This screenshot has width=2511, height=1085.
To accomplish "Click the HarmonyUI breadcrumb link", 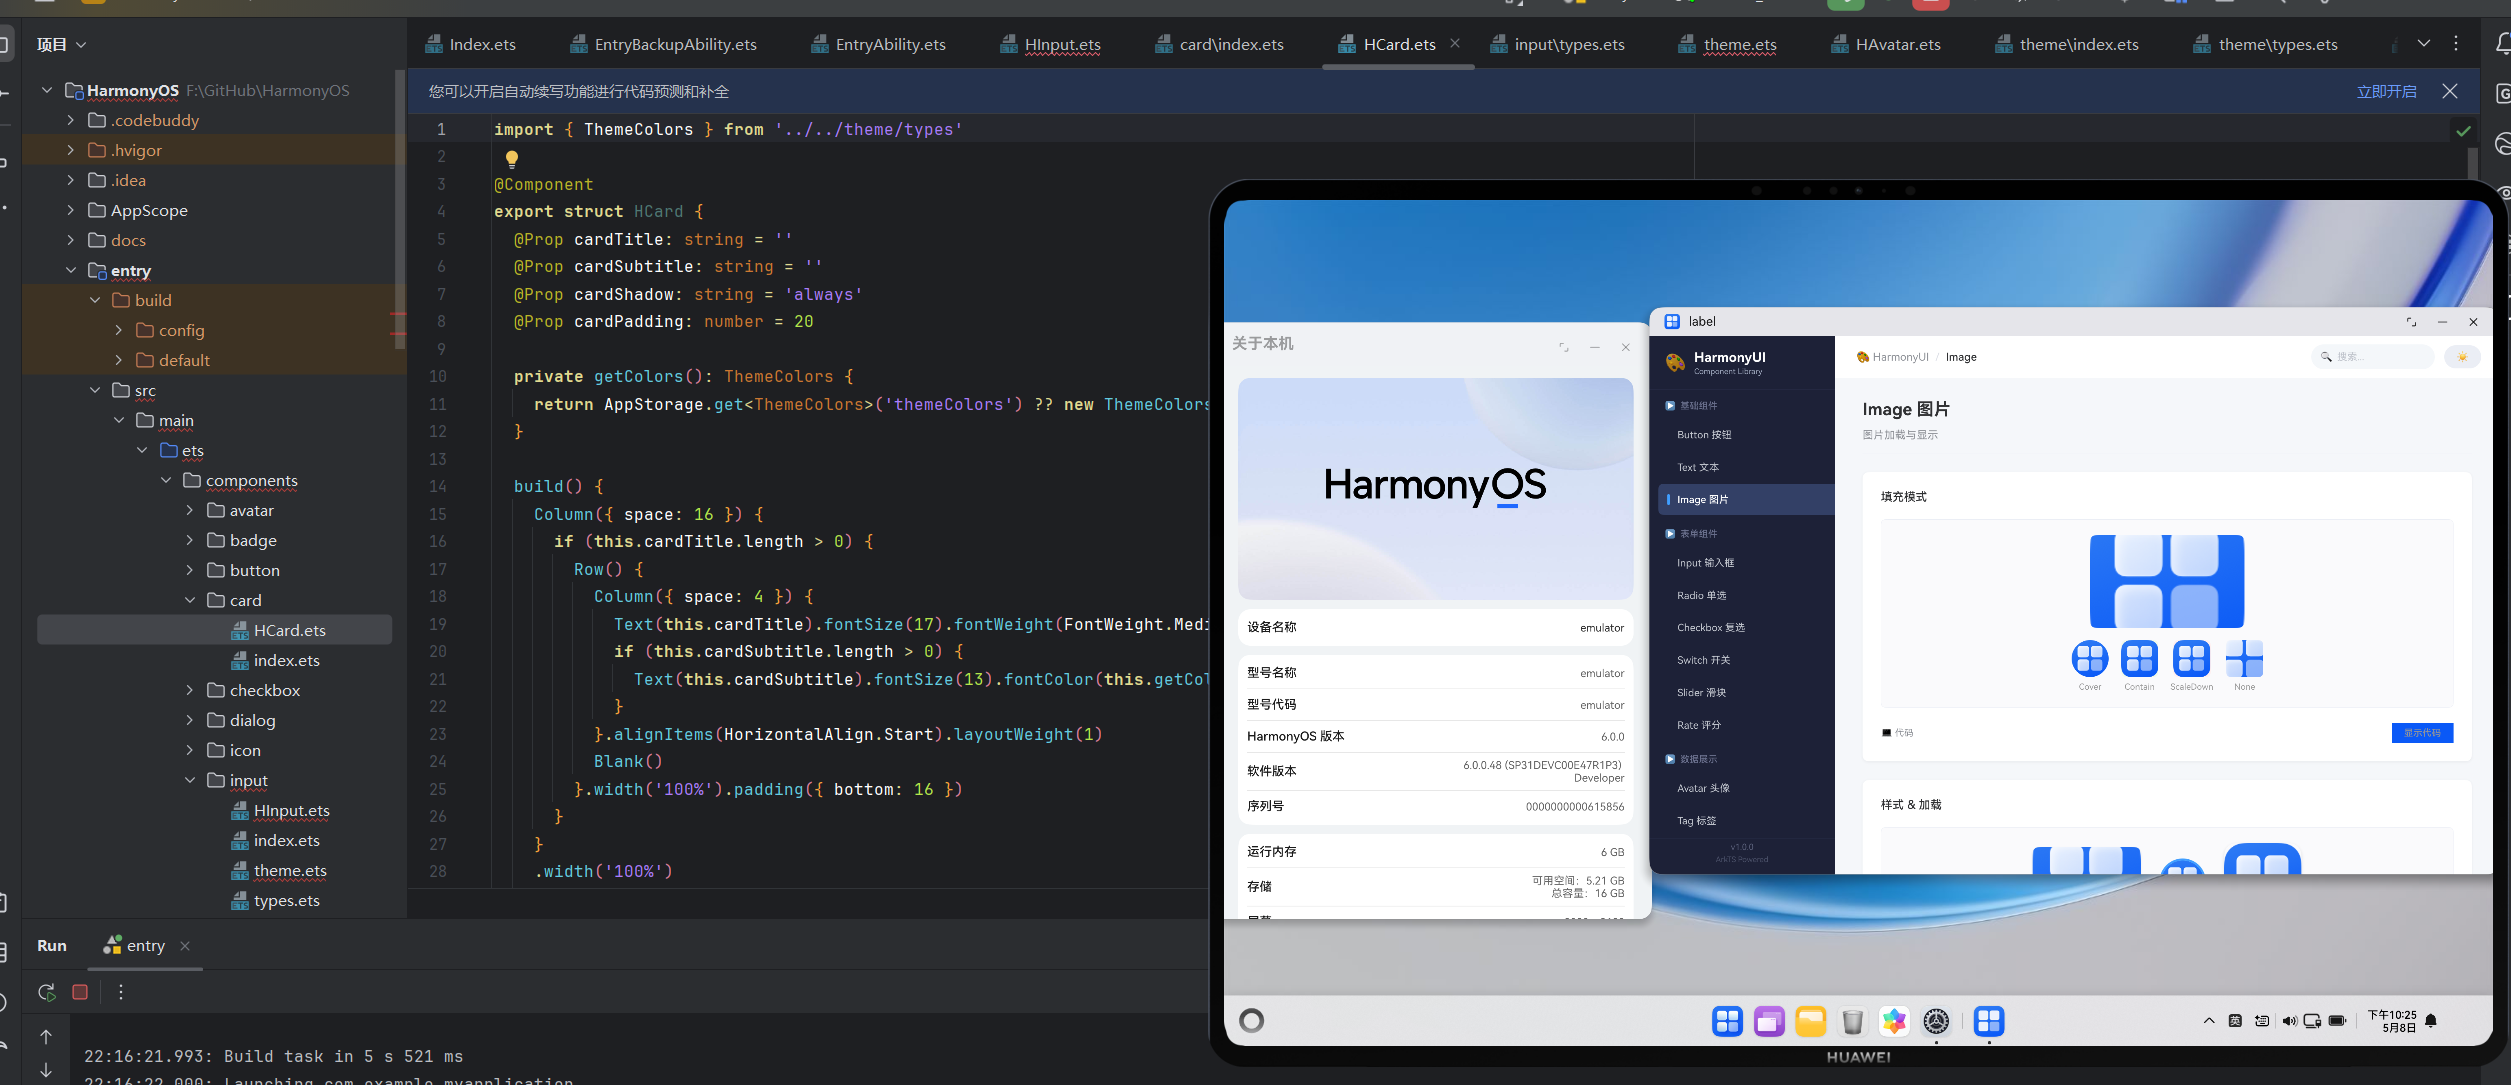I will (x=1892, y=357).
